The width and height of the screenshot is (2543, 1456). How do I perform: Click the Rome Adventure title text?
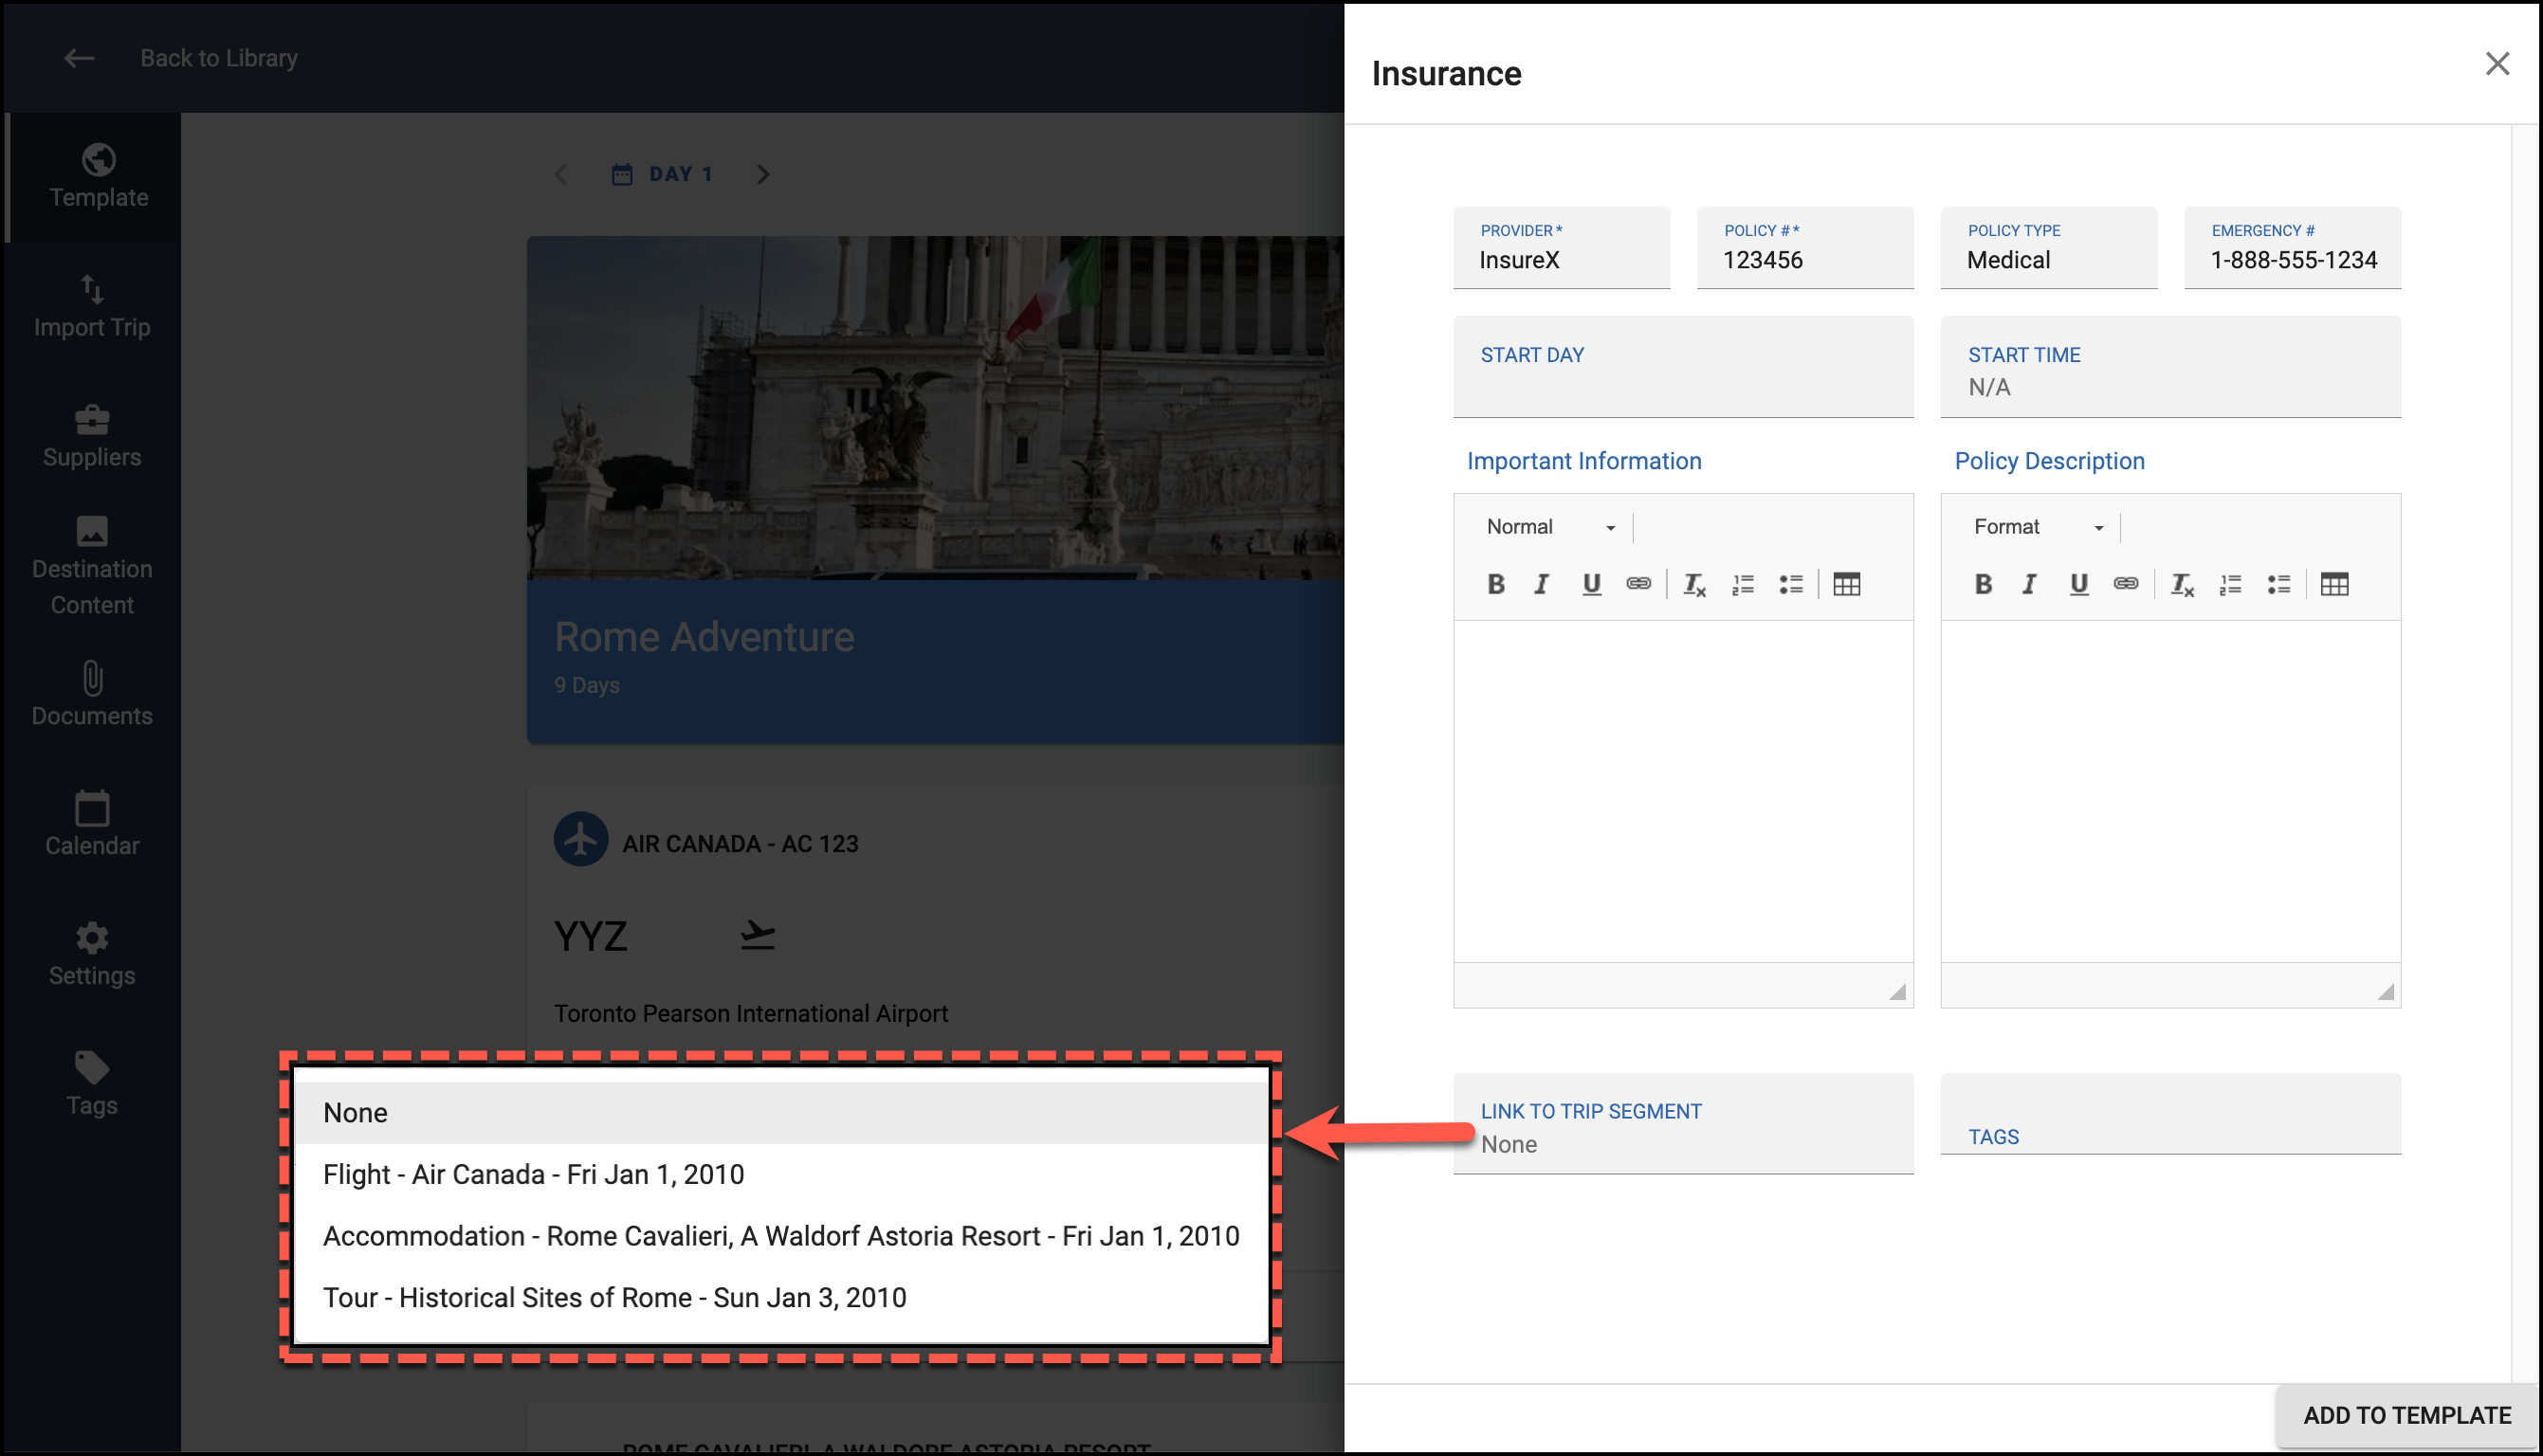[704, 637]
